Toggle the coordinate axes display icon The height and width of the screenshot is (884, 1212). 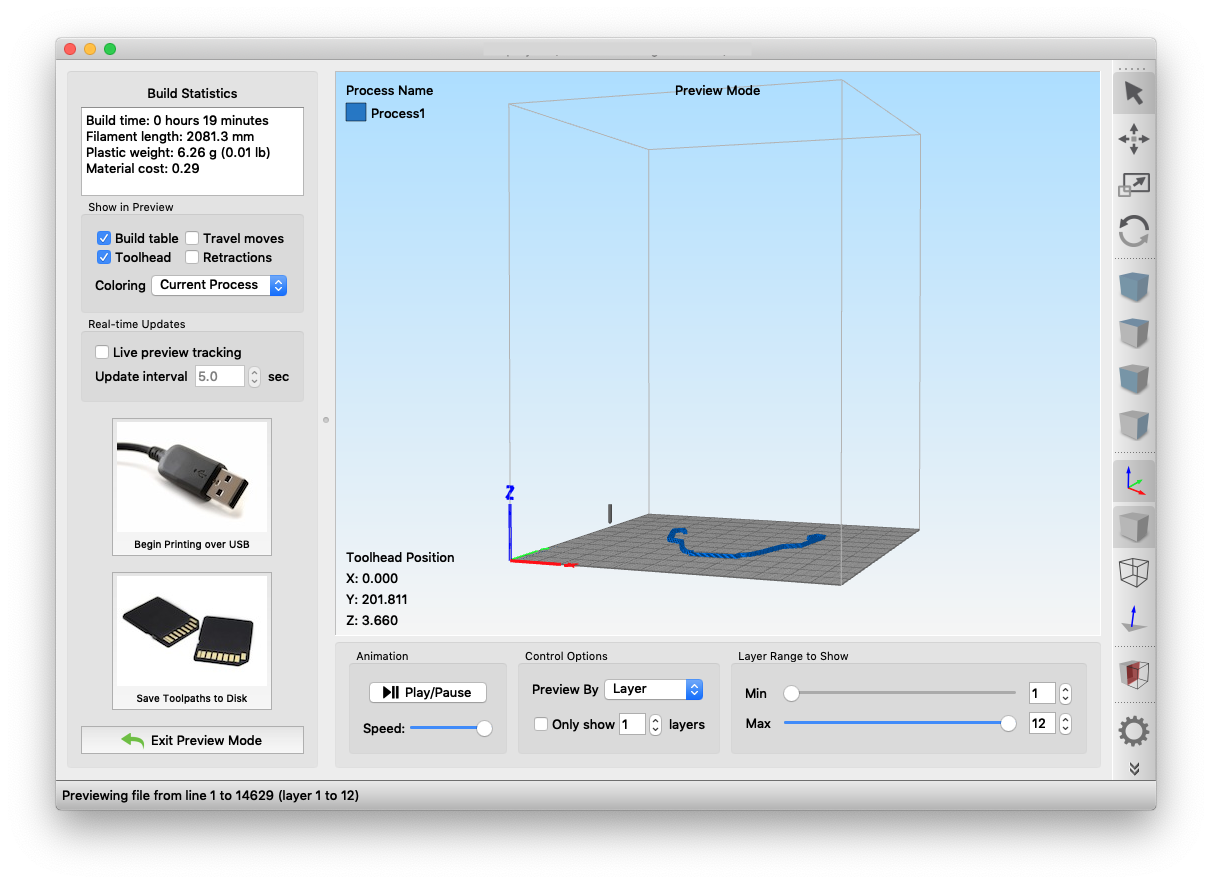1133,480
